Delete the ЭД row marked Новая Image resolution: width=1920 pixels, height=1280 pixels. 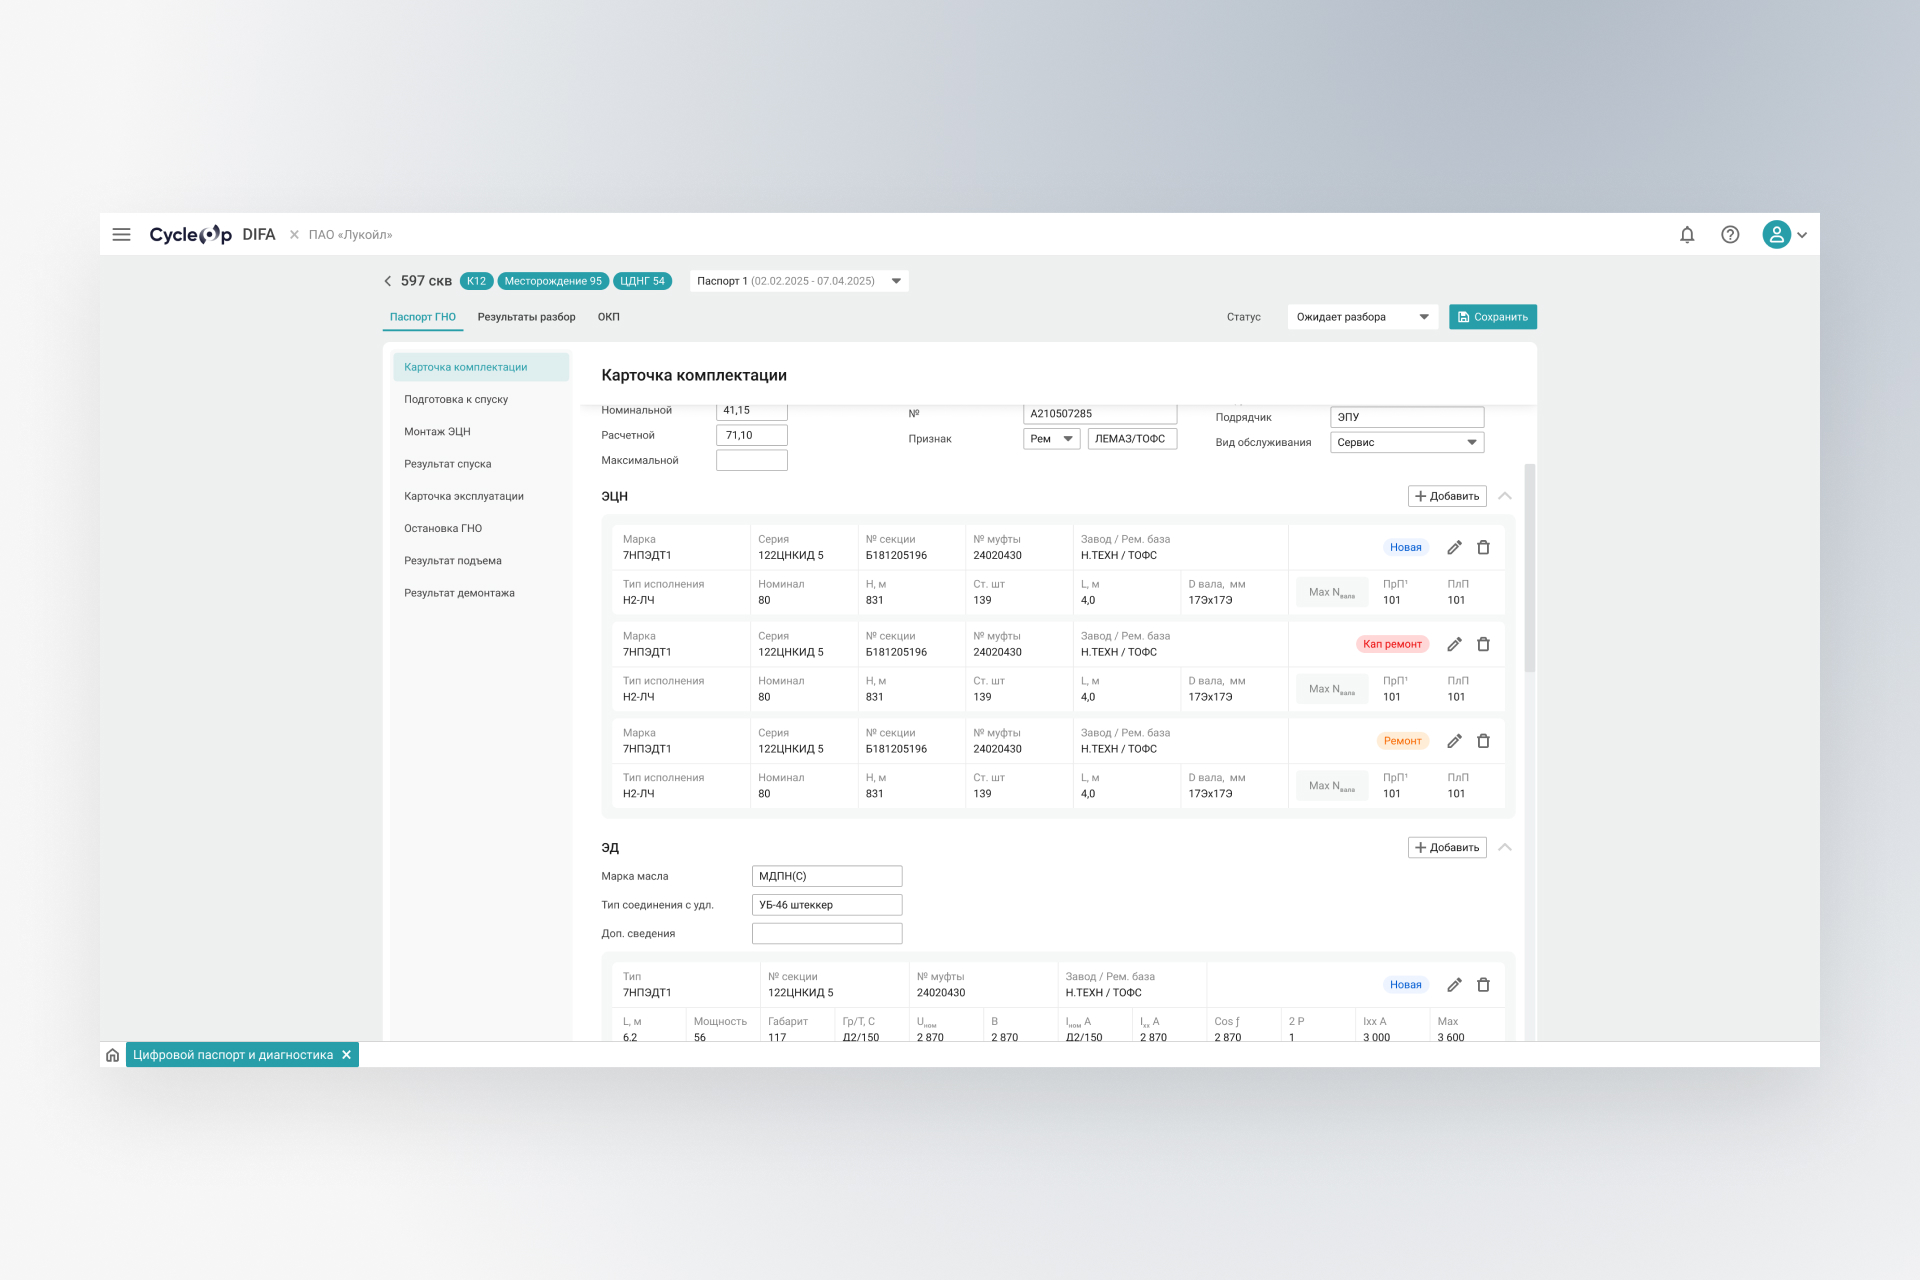click(1483, 985)
